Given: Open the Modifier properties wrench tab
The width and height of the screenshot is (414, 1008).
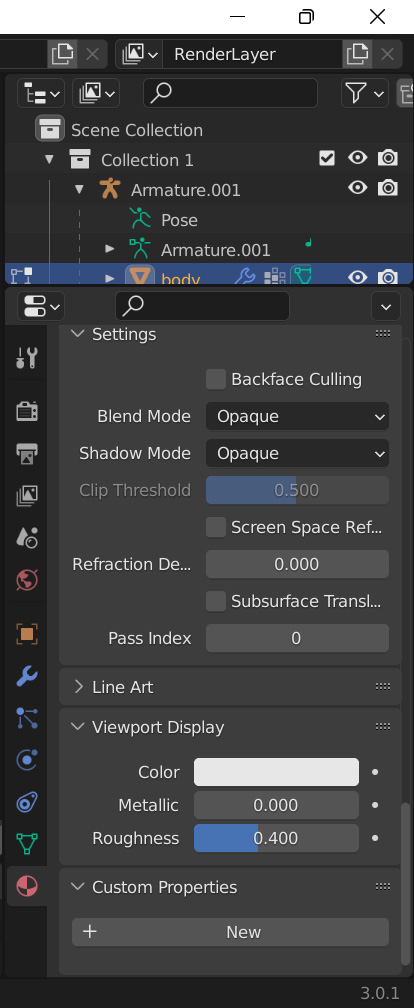Looking at the screenshot, I should coord(27,676).
